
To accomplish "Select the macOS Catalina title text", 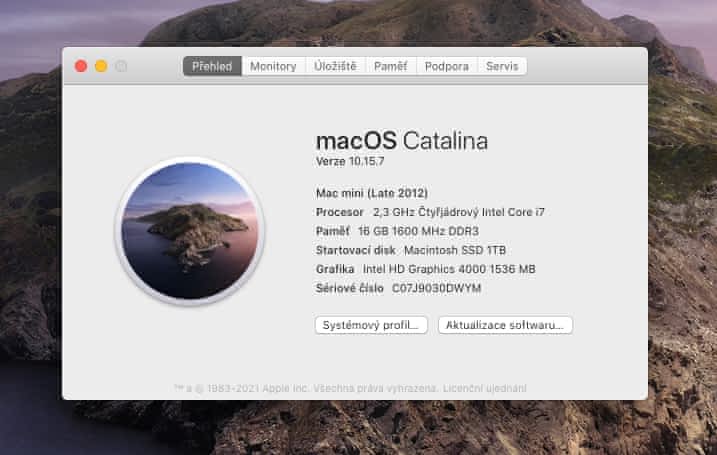I will click(x=402, y=140).
